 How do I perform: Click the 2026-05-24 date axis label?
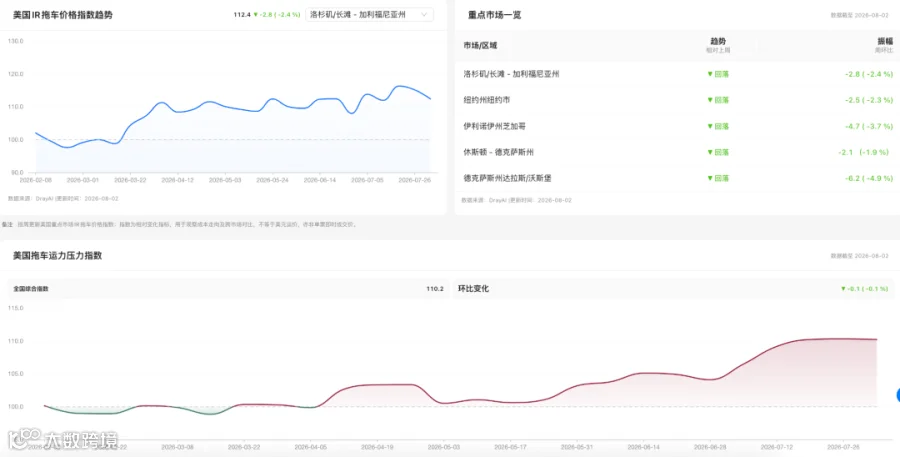272,180
